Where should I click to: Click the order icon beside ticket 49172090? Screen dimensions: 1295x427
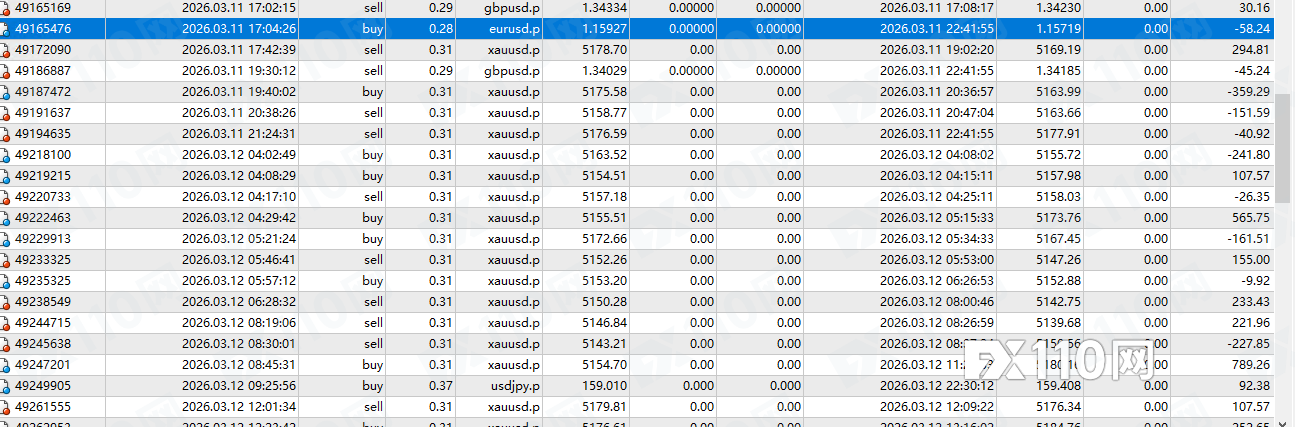[x=6, y=50]
